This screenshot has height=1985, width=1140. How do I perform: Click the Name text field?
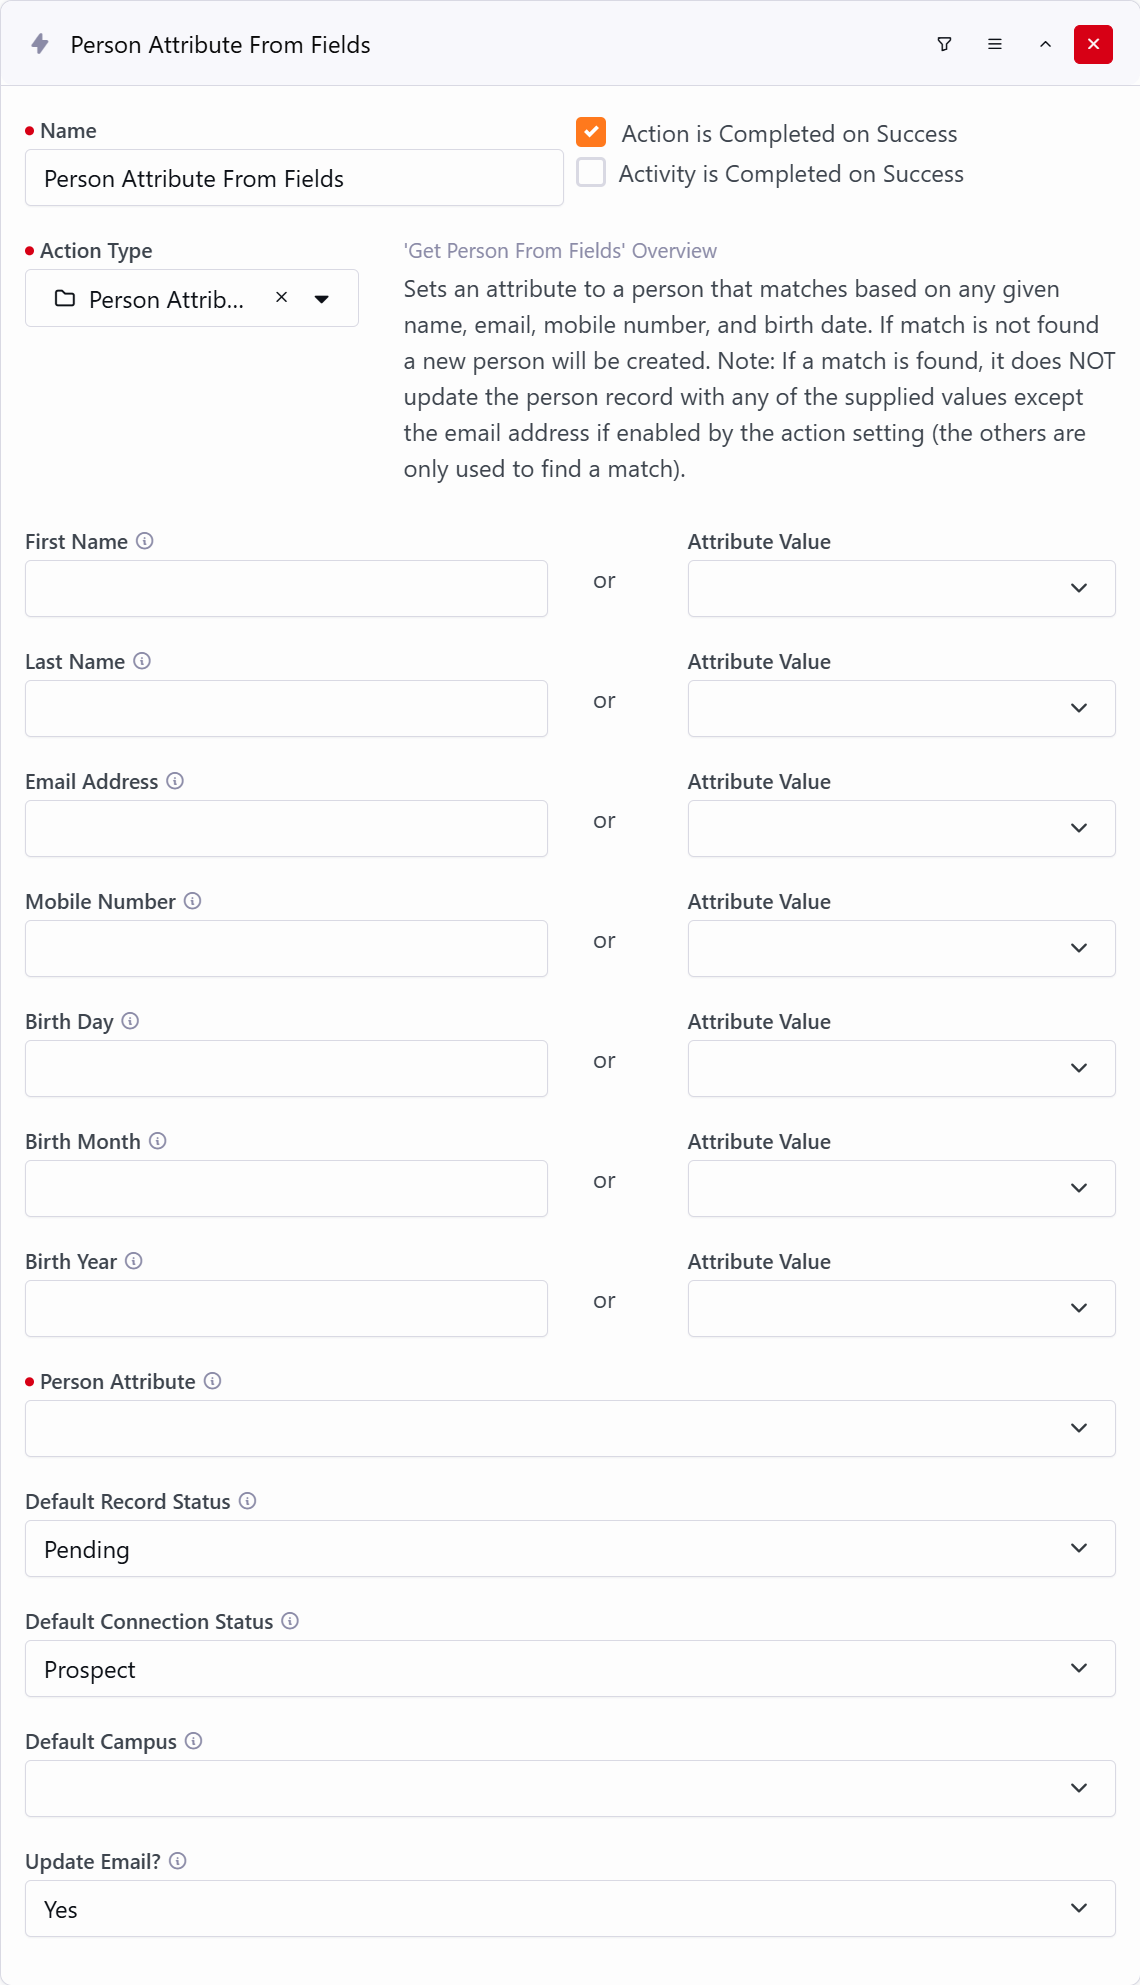pos(294,178)
